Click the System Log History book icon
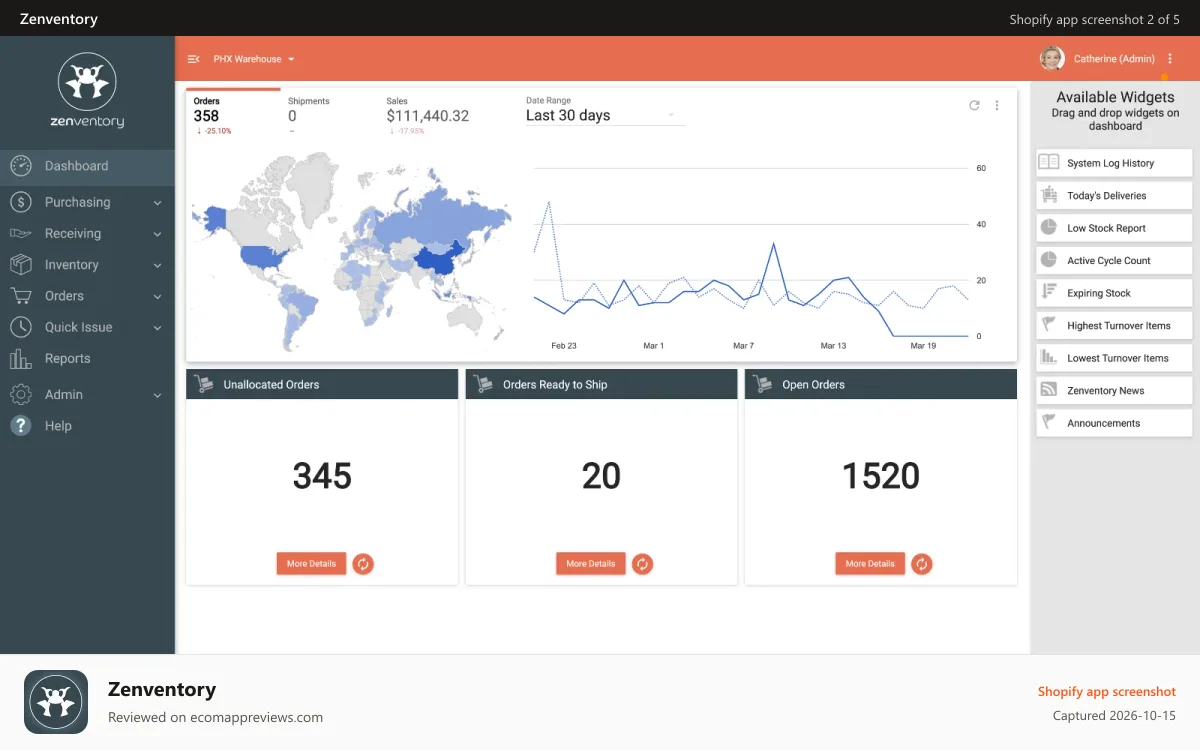This screenshot has height=750, width=1200. coord(1049,162)
